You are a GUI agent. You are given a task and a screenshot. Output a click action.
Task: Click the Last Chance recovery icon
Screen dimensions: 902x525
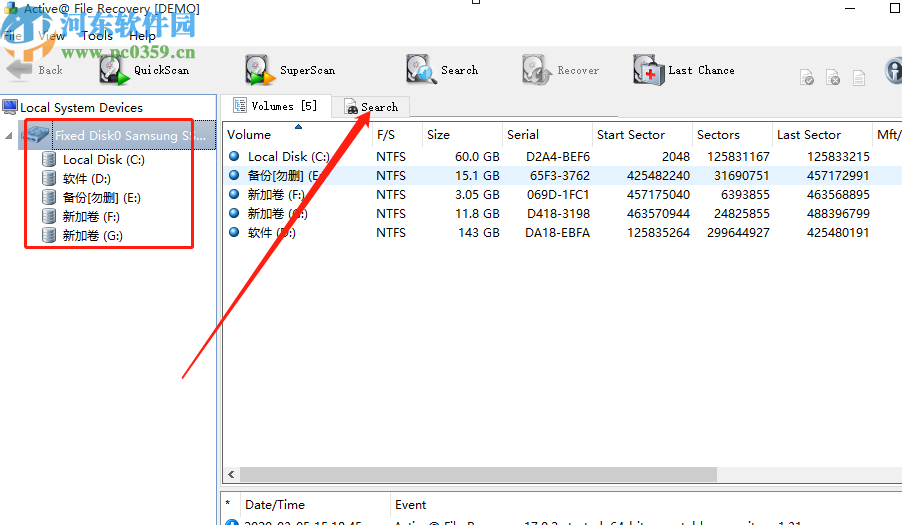point(648,70)
